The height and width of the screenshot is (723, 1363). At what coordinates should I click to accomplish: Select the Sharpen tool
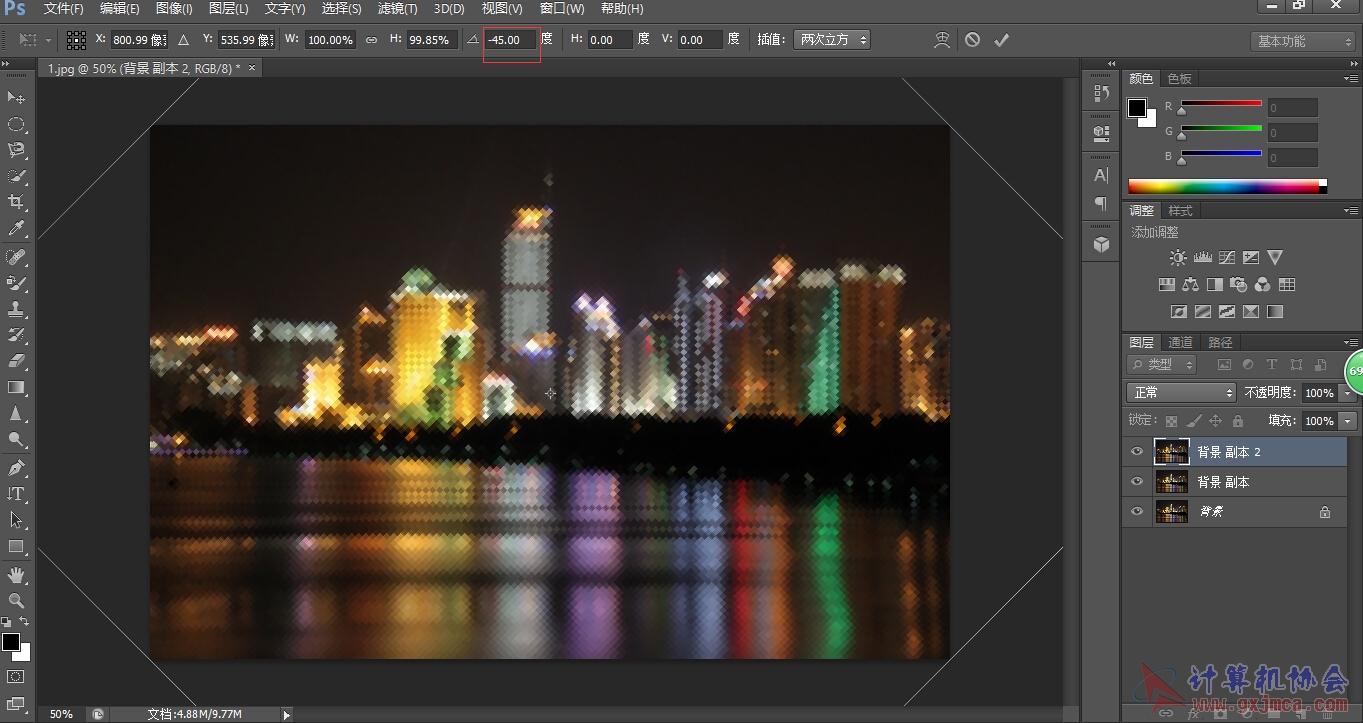click(x=16, y=413)
